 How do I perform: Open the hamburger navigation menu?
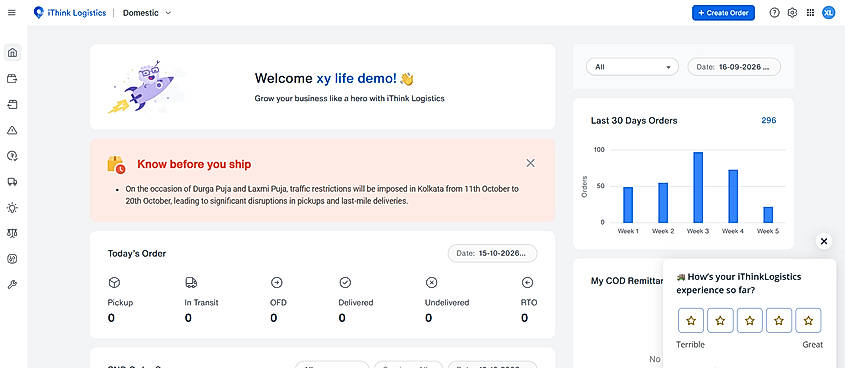12,13
